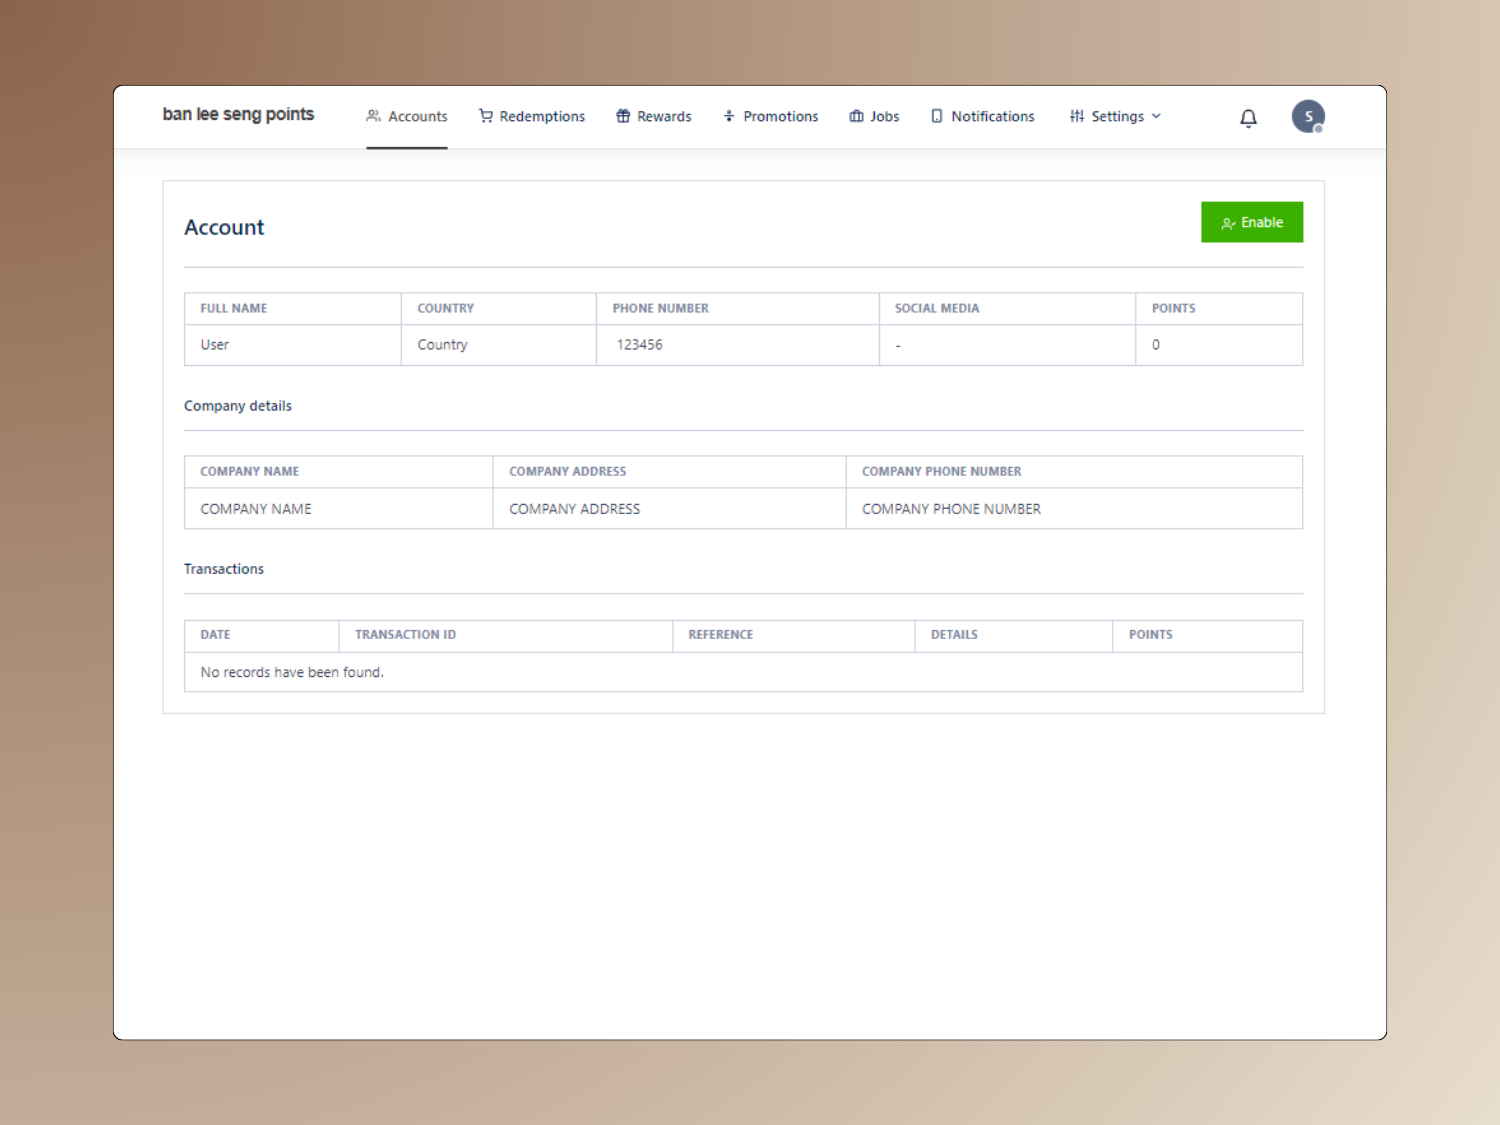
Task: Go to the Promotions page
Action: pyautogui.click(x=780, y=116)
